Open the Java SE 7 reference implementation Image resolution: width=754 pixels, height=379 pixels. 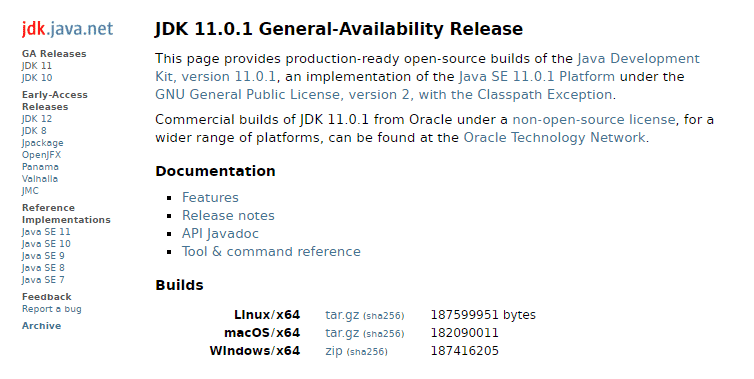43,280
